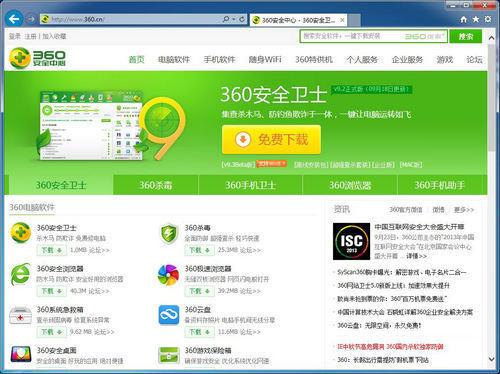Click the 加入收藏 link

pyautogui.click(x=54, y=36)
